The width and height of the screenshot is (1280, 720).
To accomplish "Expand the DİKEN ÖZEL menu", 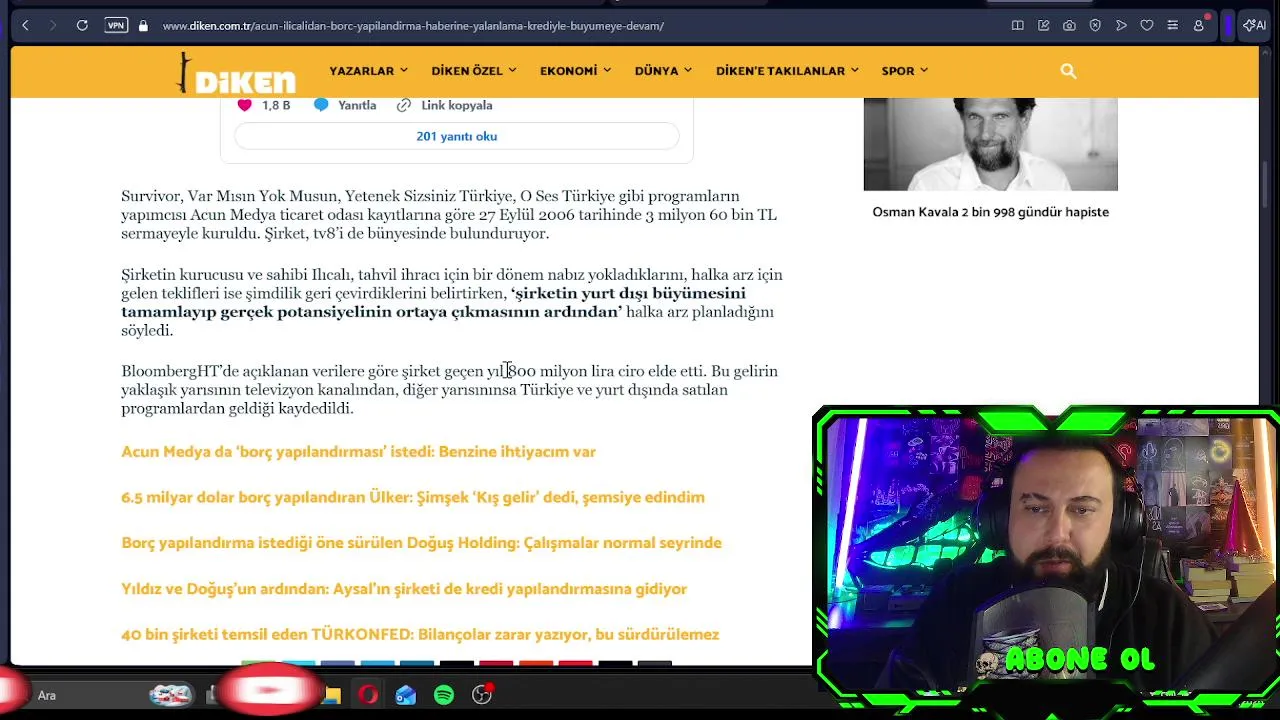I will point(473,71).
